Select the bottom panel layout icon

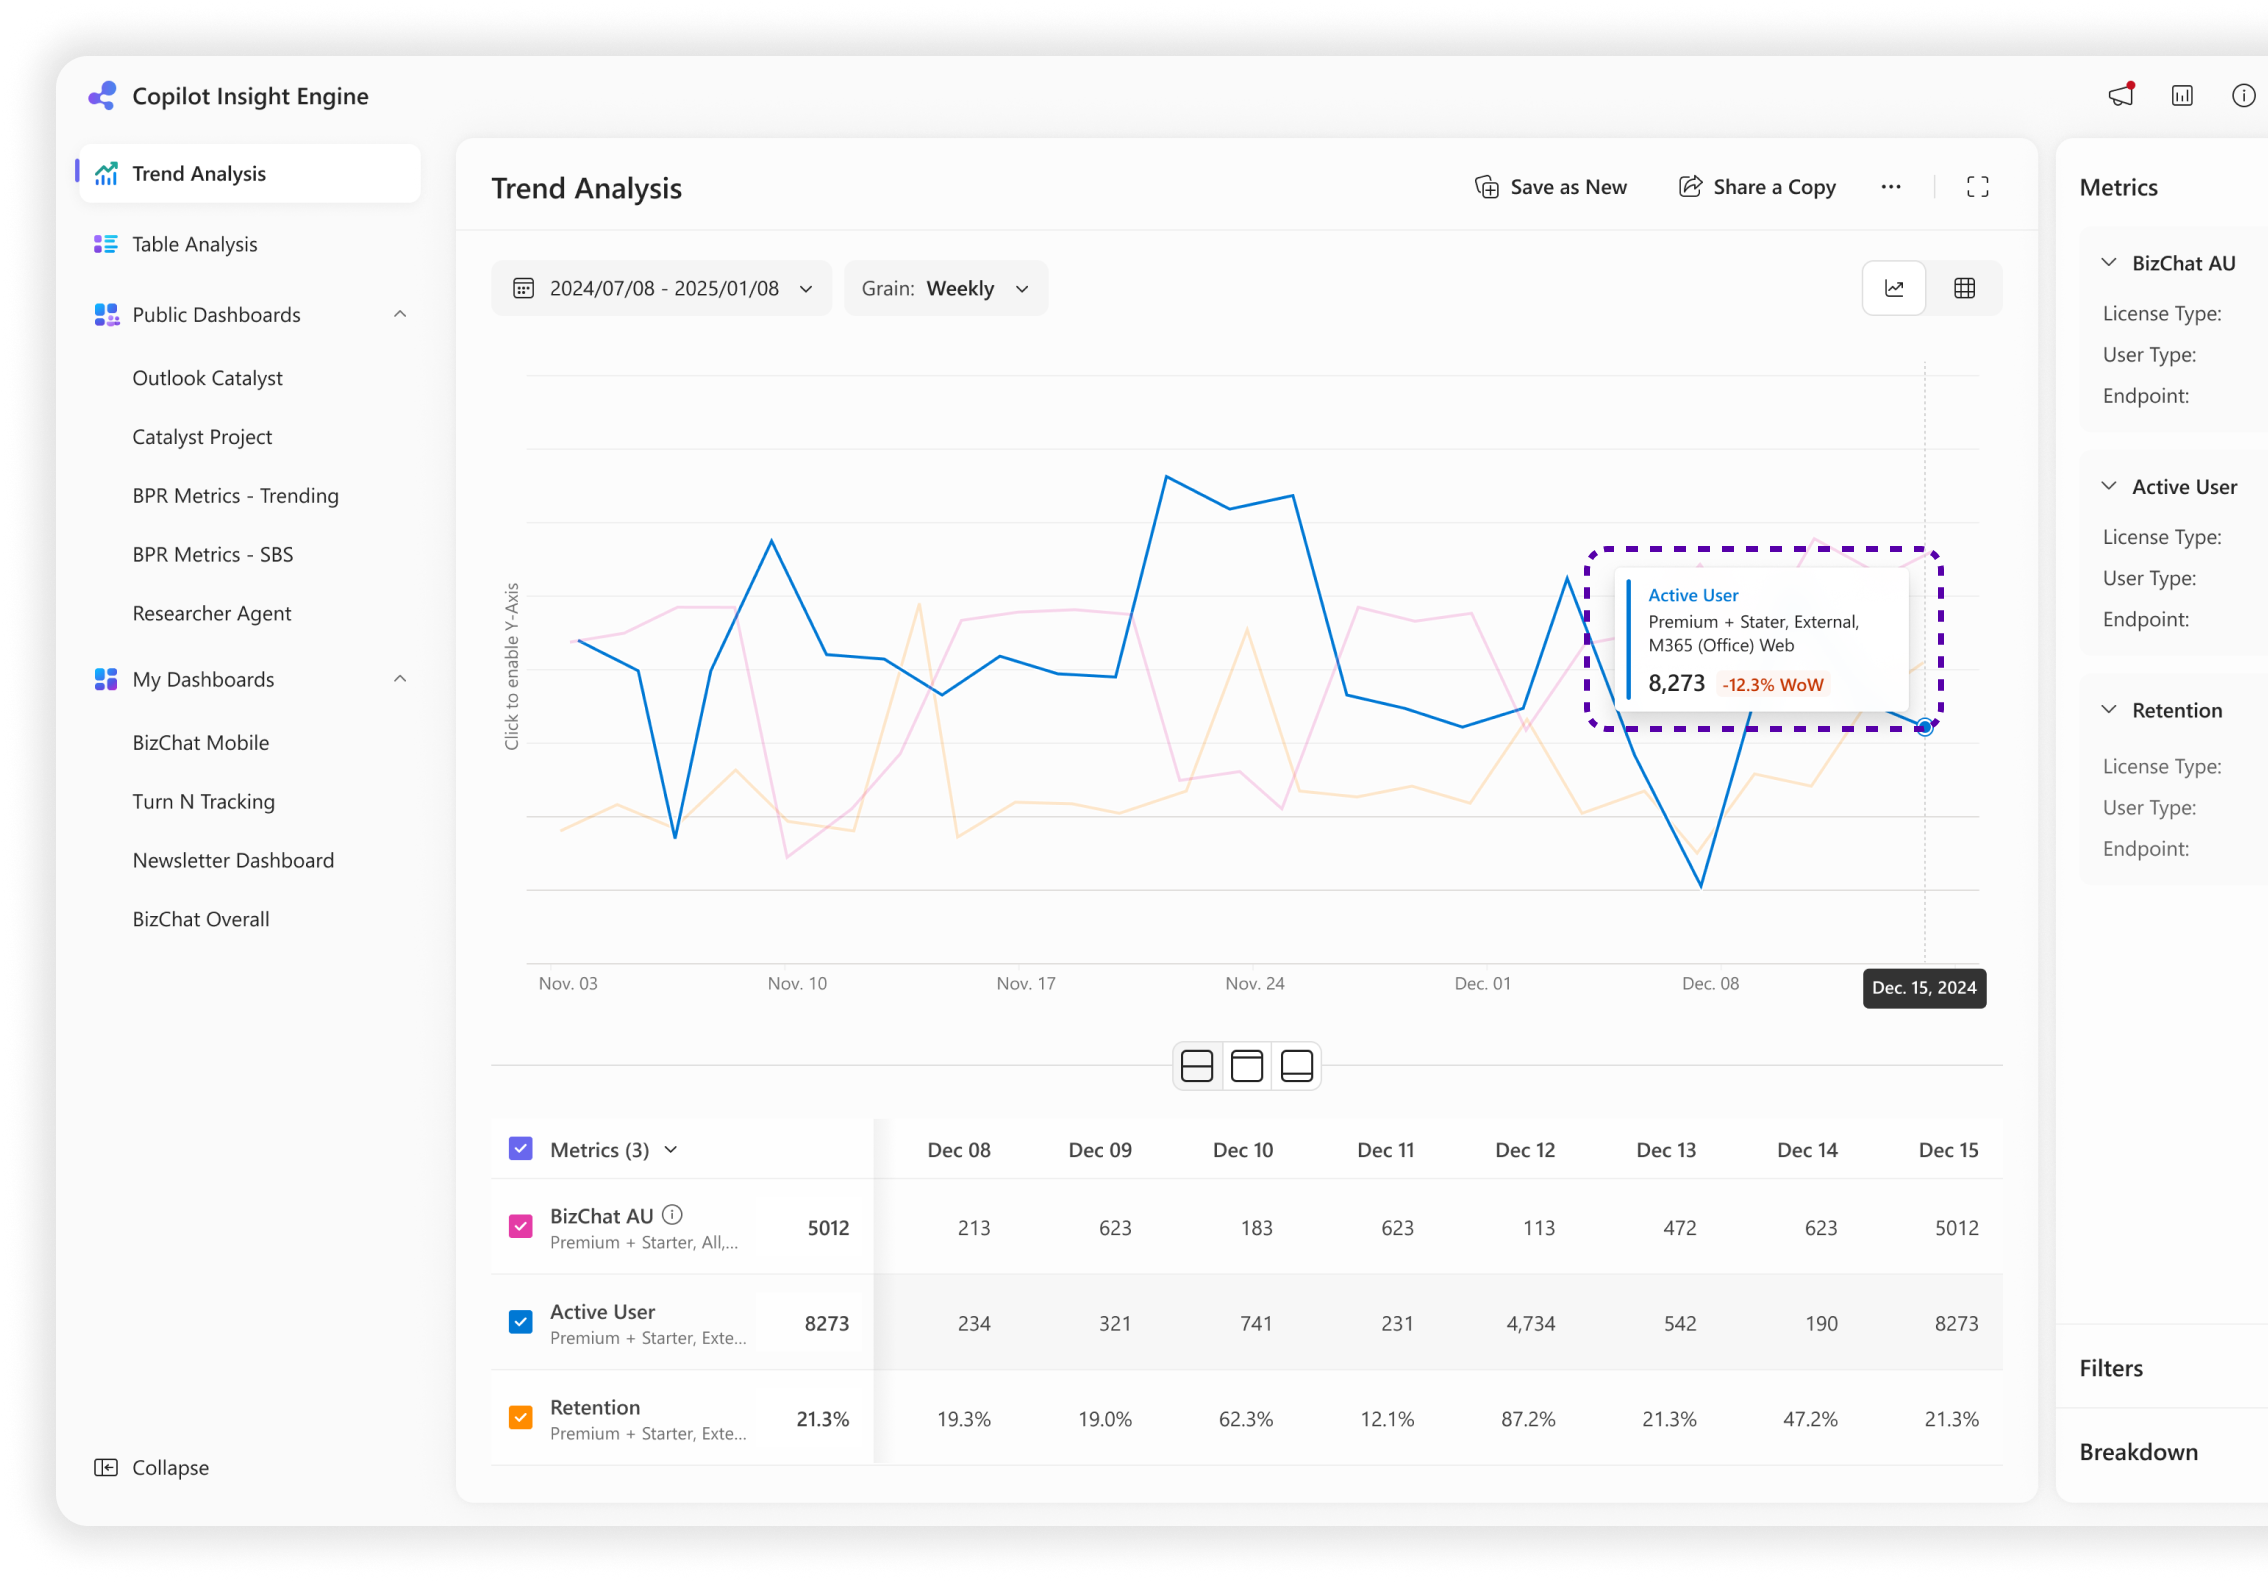coord(1297,1066)
